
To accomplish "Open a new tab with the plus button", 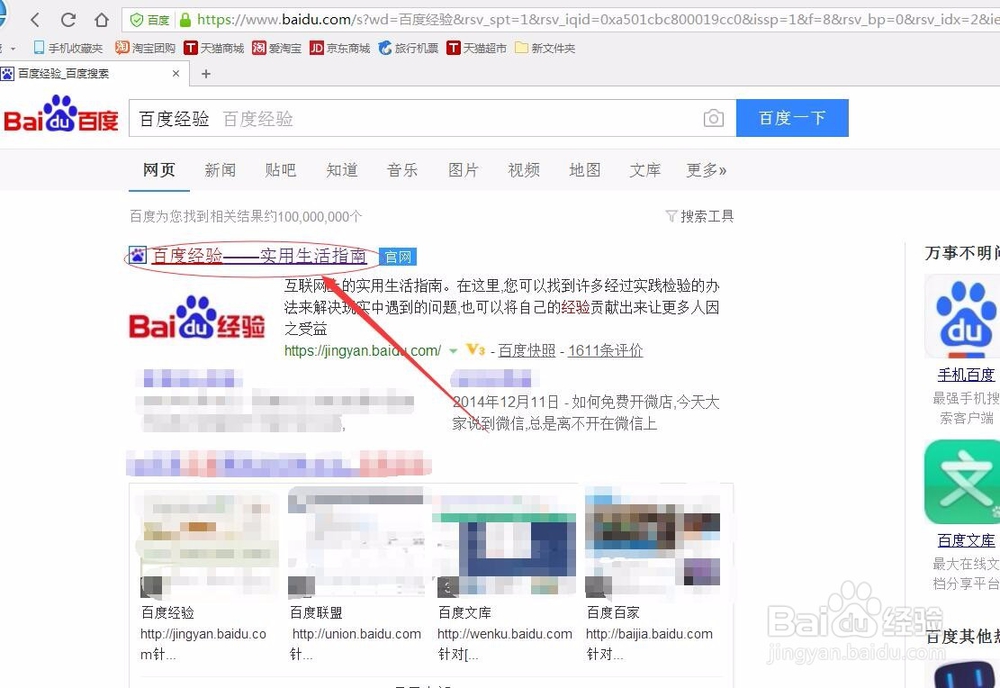I will (x=206, y=74).
